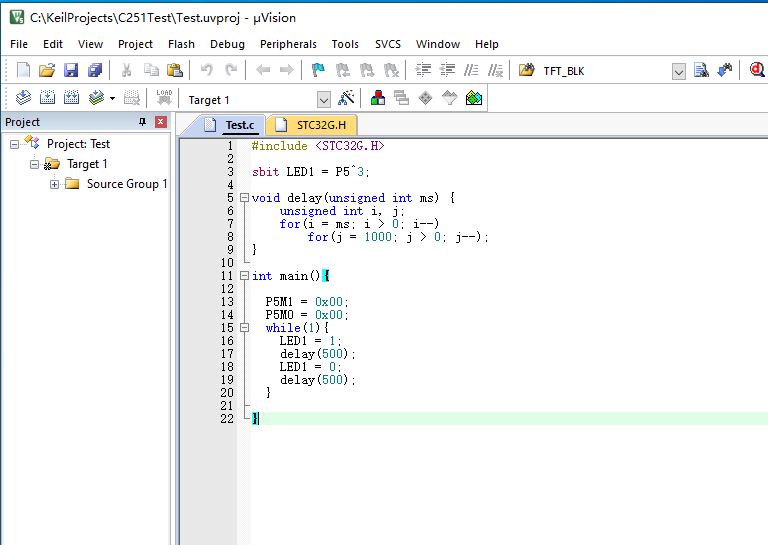Navigate backwards with left arrow

[x=263, y=71]
